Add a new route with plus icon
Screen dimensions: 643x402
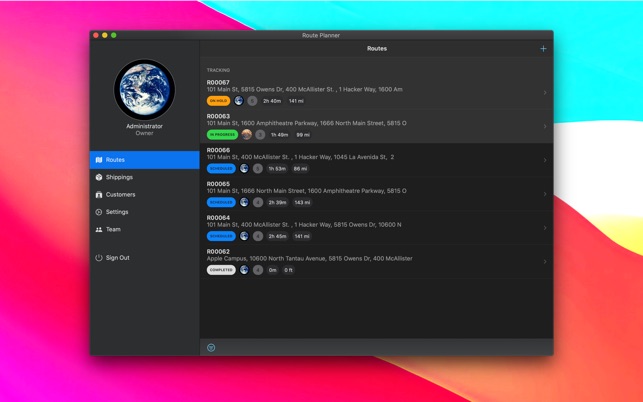click(x=543, y=48)
